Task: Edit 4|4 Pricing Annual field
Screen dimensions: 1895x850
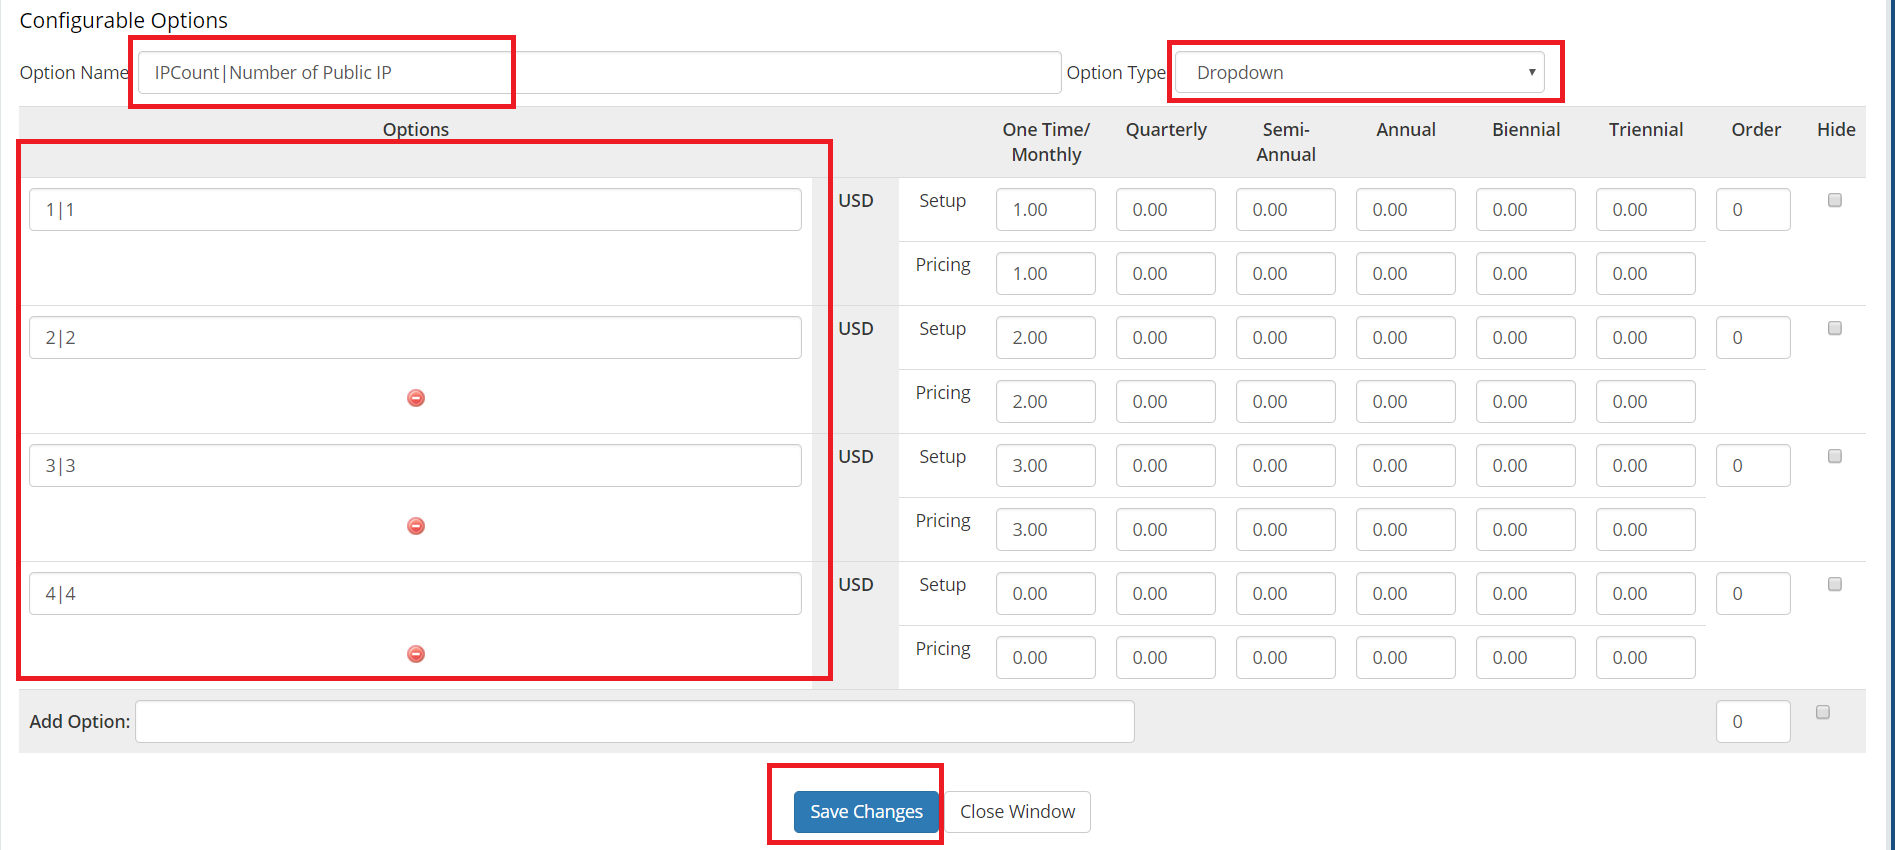Action: click(x=1406, y=658)
